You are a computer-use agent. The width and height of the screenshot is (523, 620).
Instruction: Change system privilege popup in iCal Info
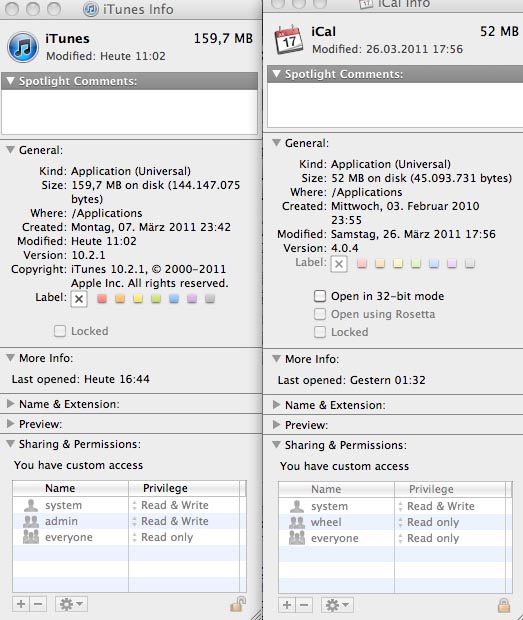click(x=436, y=506)
